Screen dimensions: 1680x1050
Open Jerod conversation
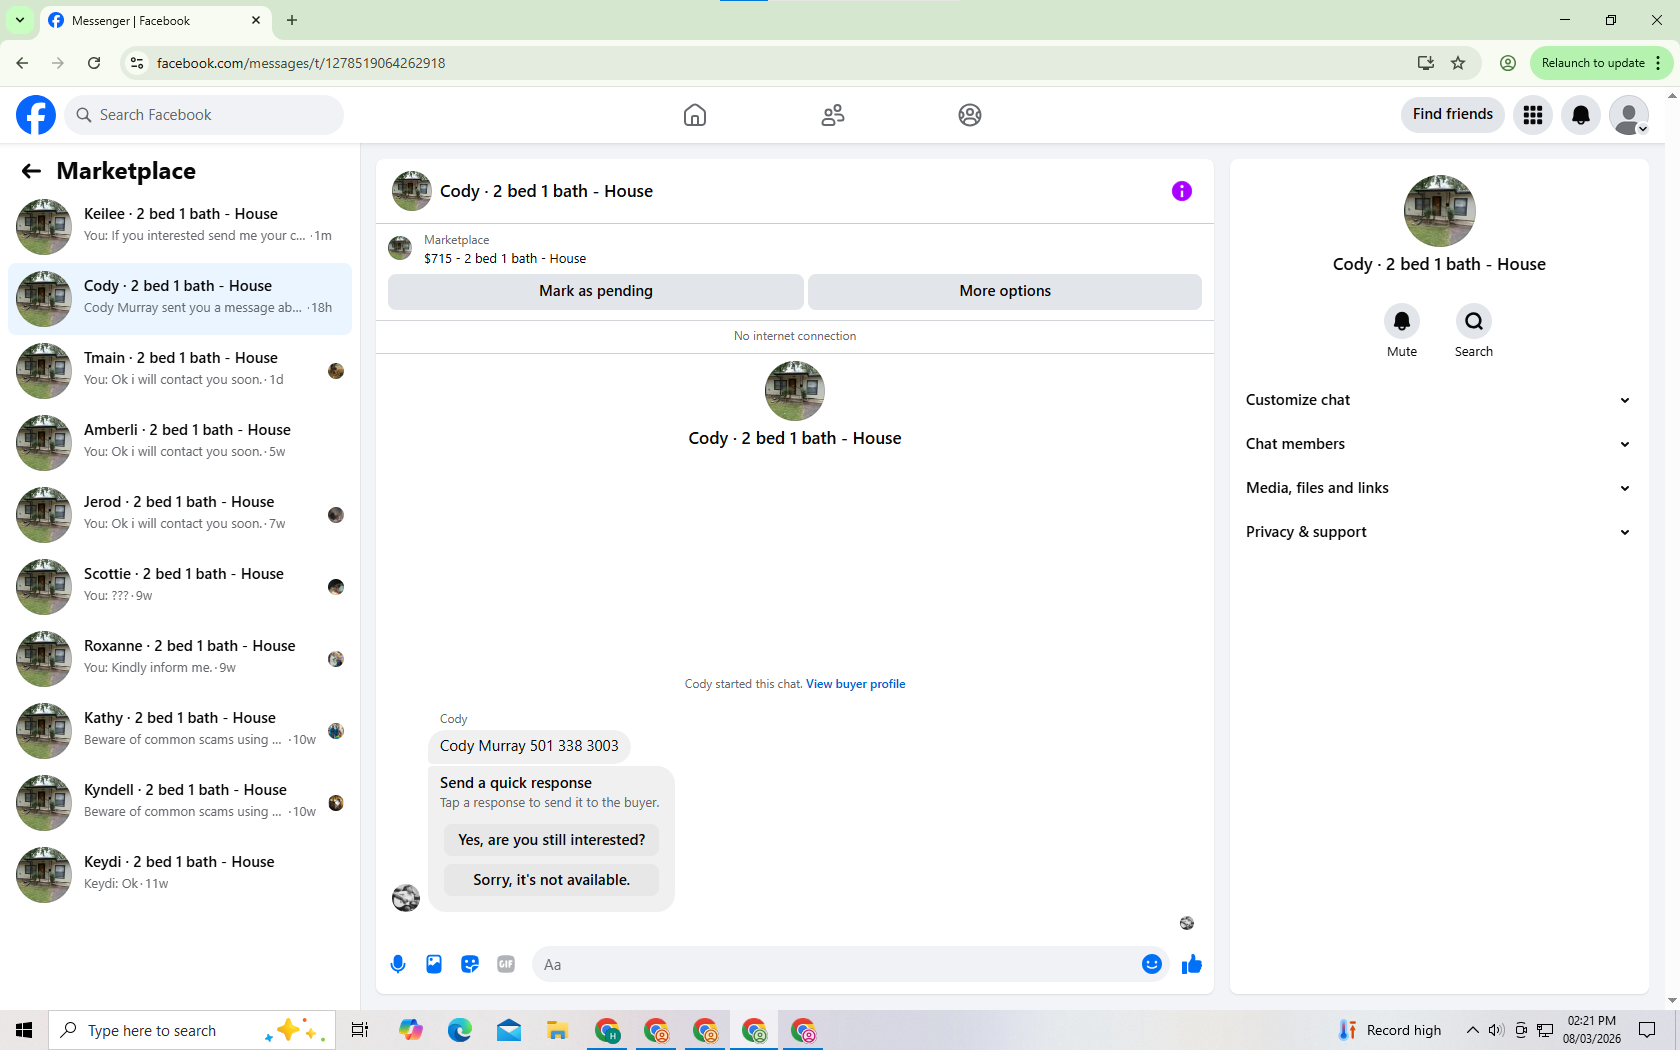click(x=180, y=514)
